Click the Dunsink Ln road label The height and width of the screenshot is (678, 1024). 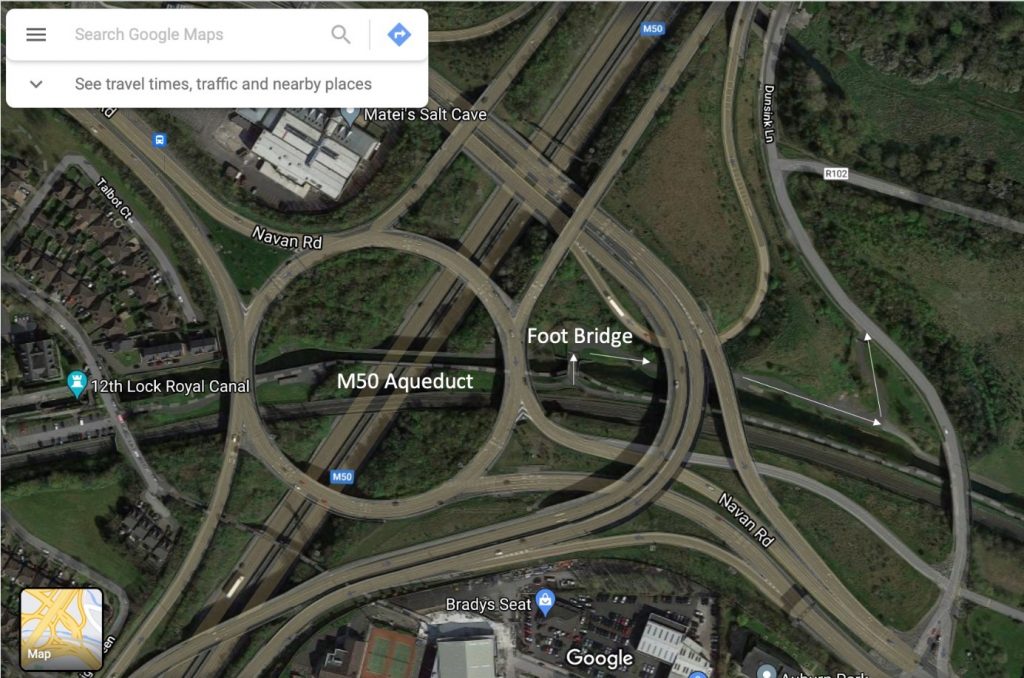769,114
